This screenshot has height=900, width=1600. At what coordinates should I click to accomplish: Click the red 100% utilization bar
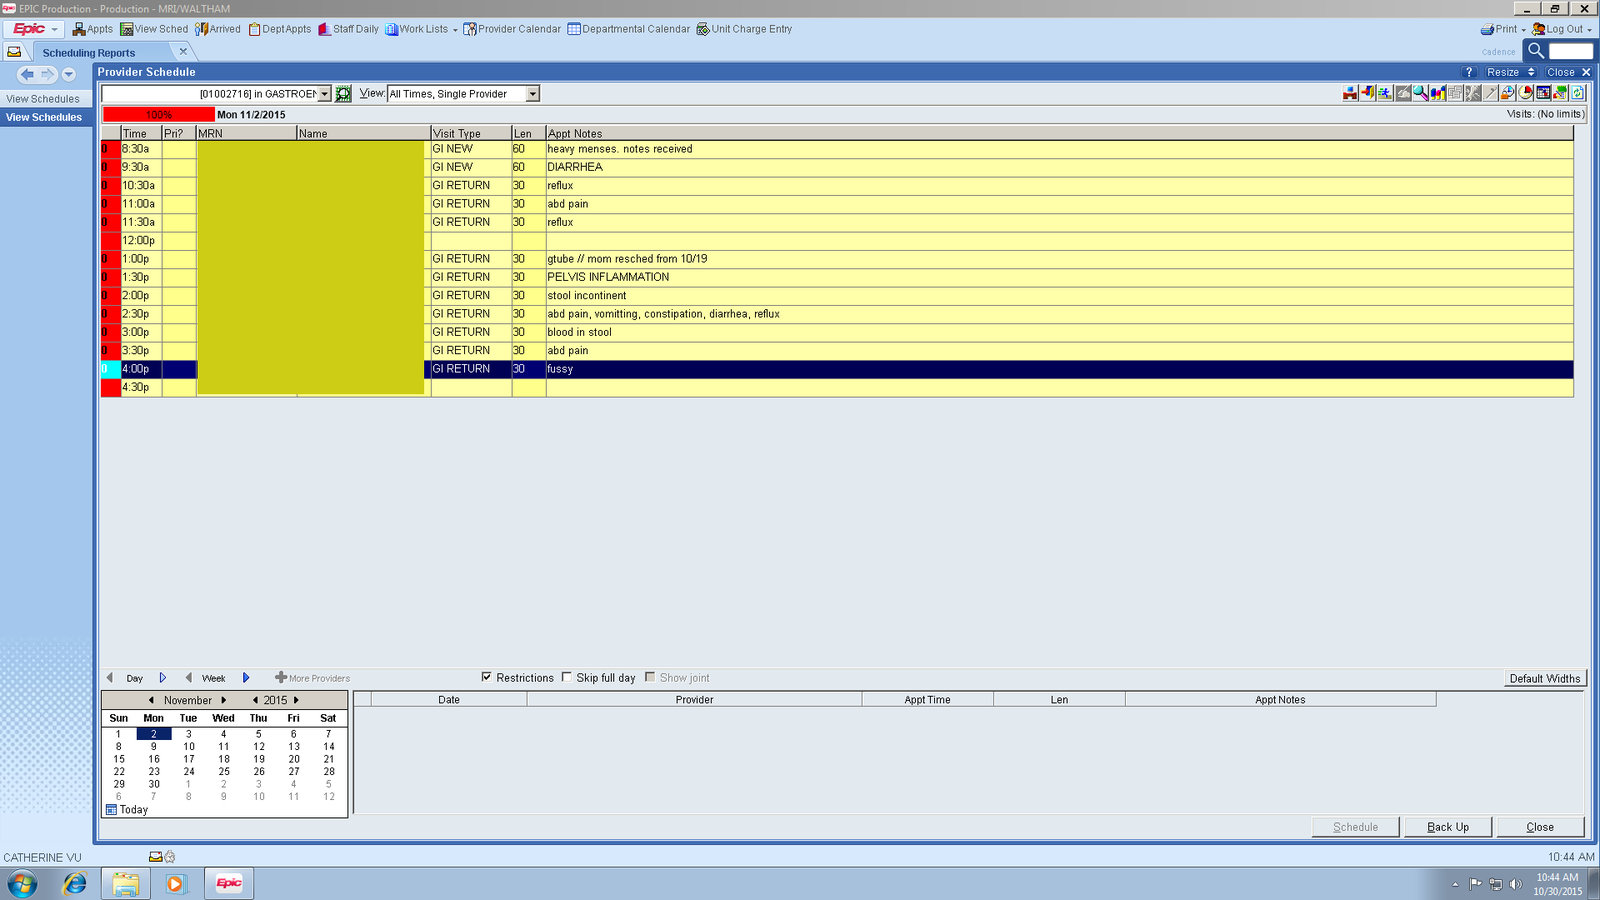158,115
